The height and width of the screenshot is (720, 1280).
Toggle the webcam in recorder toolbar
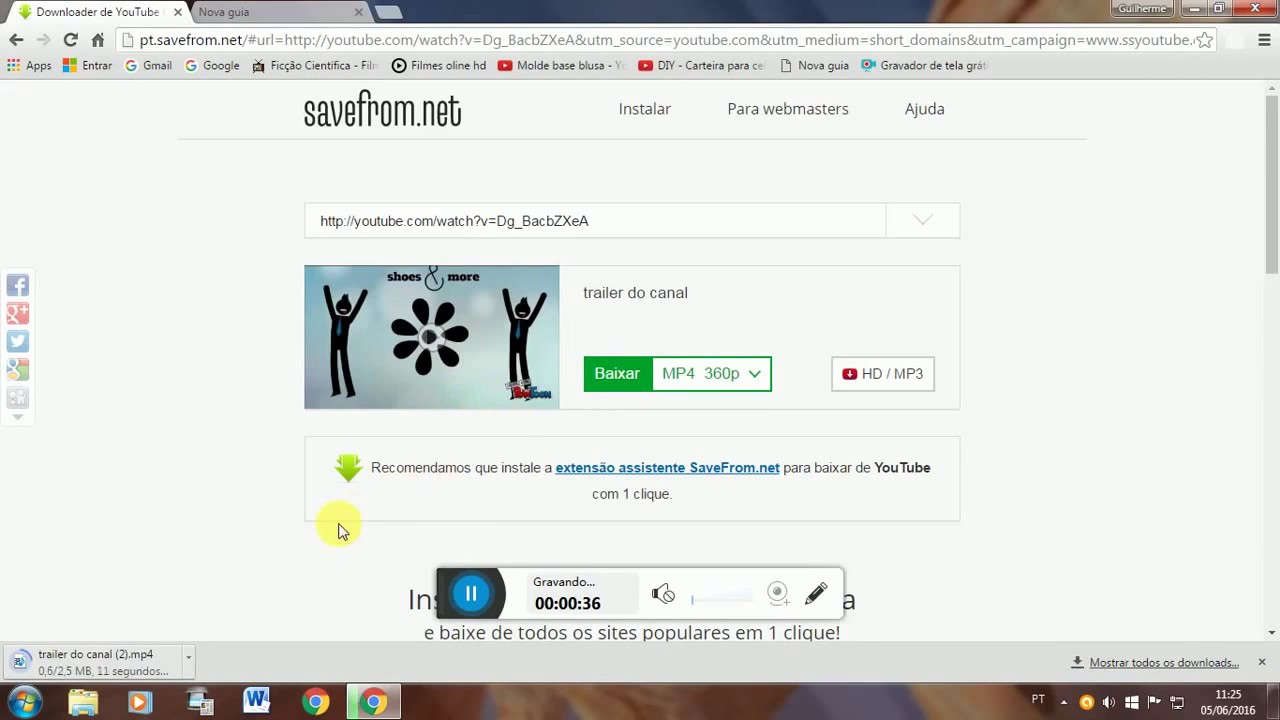pyautogui.click(x=778, y=594)
